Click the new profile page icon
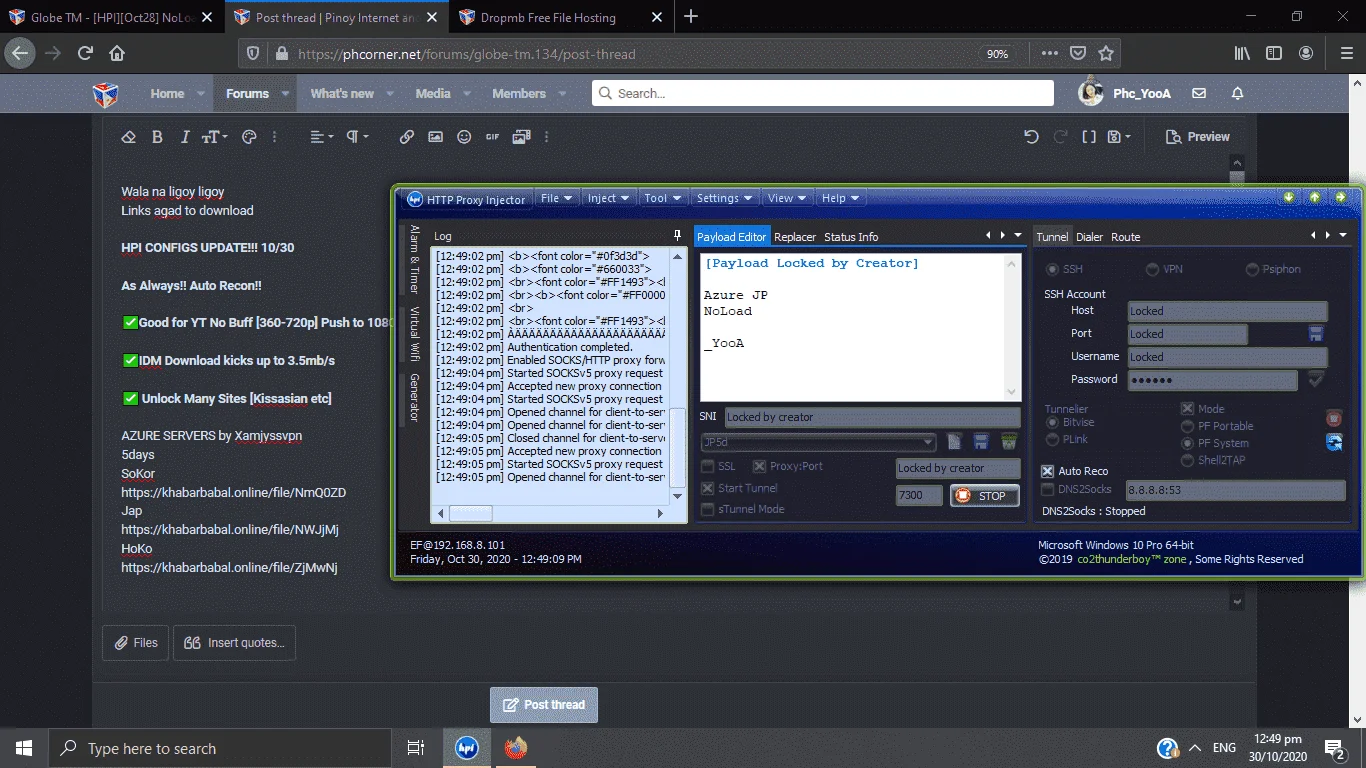Screen dimensions: 1366x768 coord(955,441)
